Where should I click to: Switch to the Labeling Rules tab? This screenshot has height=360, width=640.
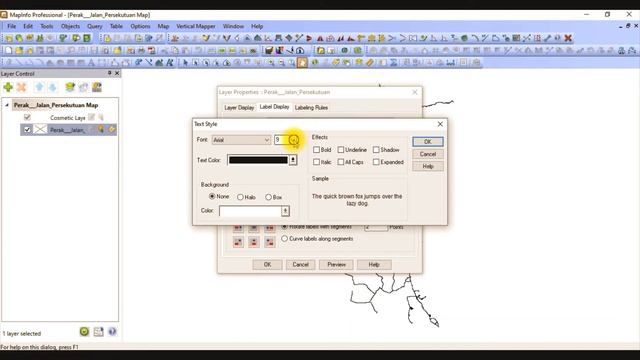(311, 108)
